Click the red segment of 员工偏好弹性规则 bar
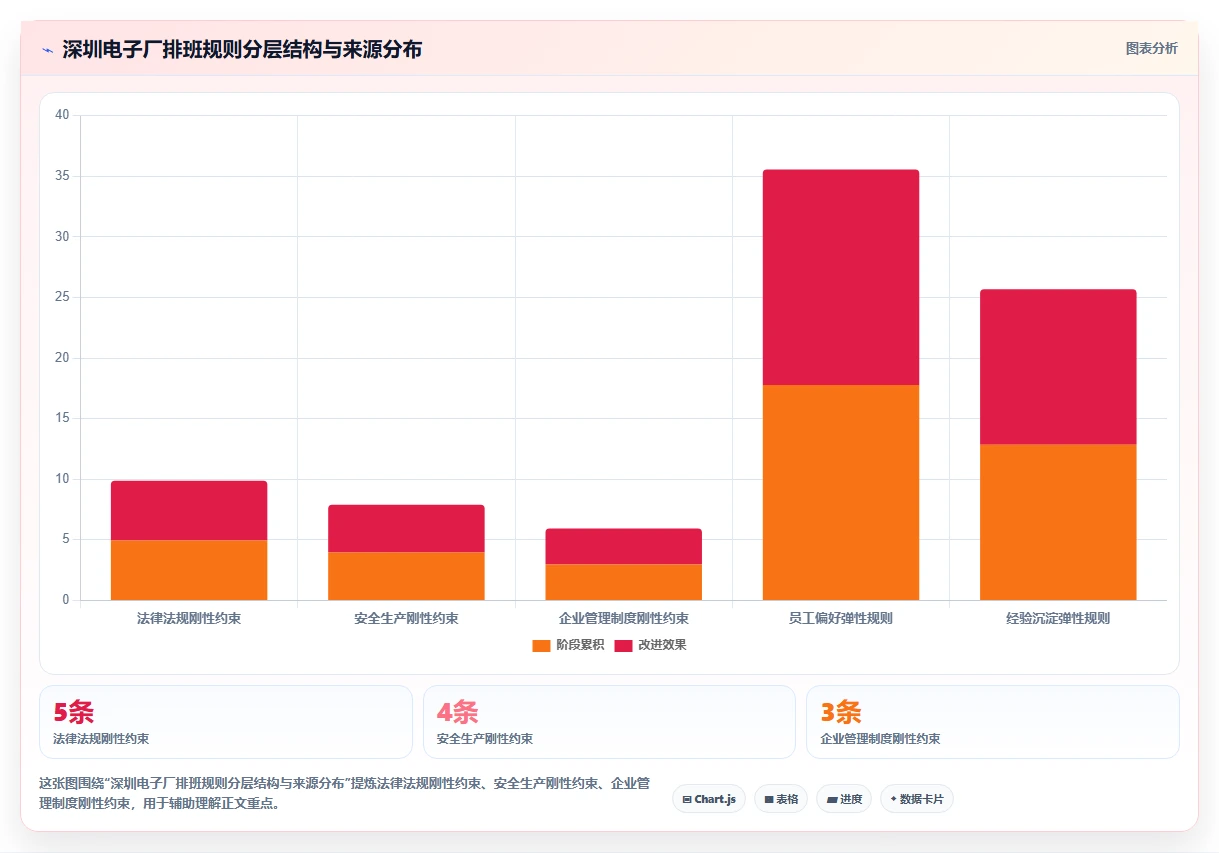This screenshot has height=853, width=1219. pos(841,277)
